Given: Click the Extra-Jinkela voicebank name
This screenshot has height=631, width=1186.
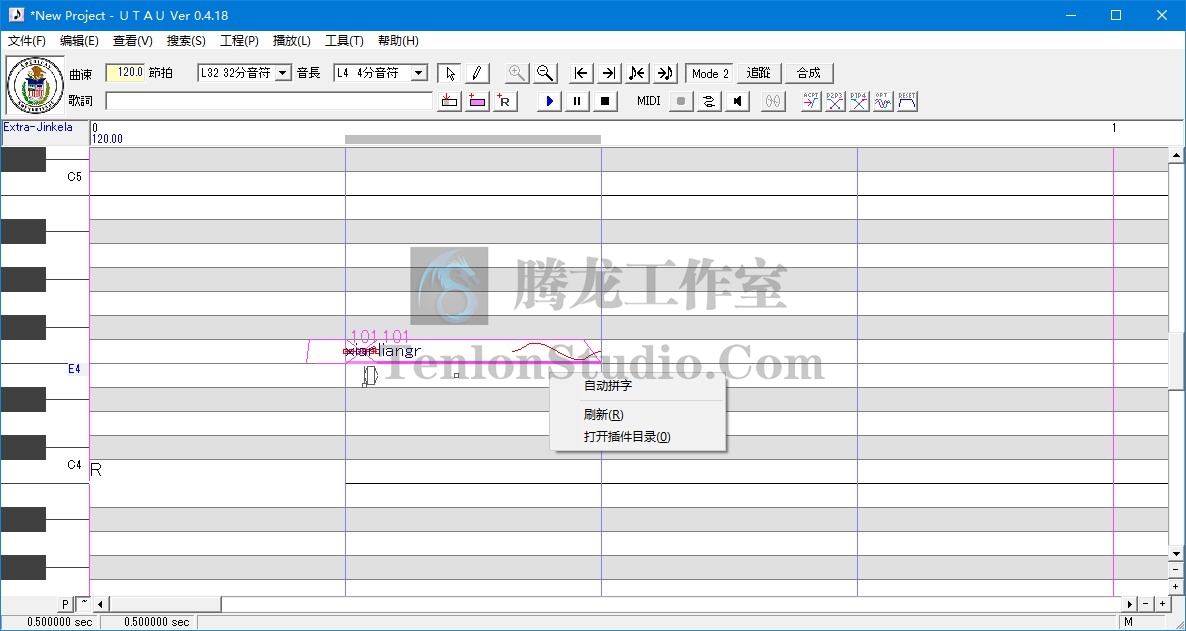Looking at the screenshot, I should click(38, 127).
